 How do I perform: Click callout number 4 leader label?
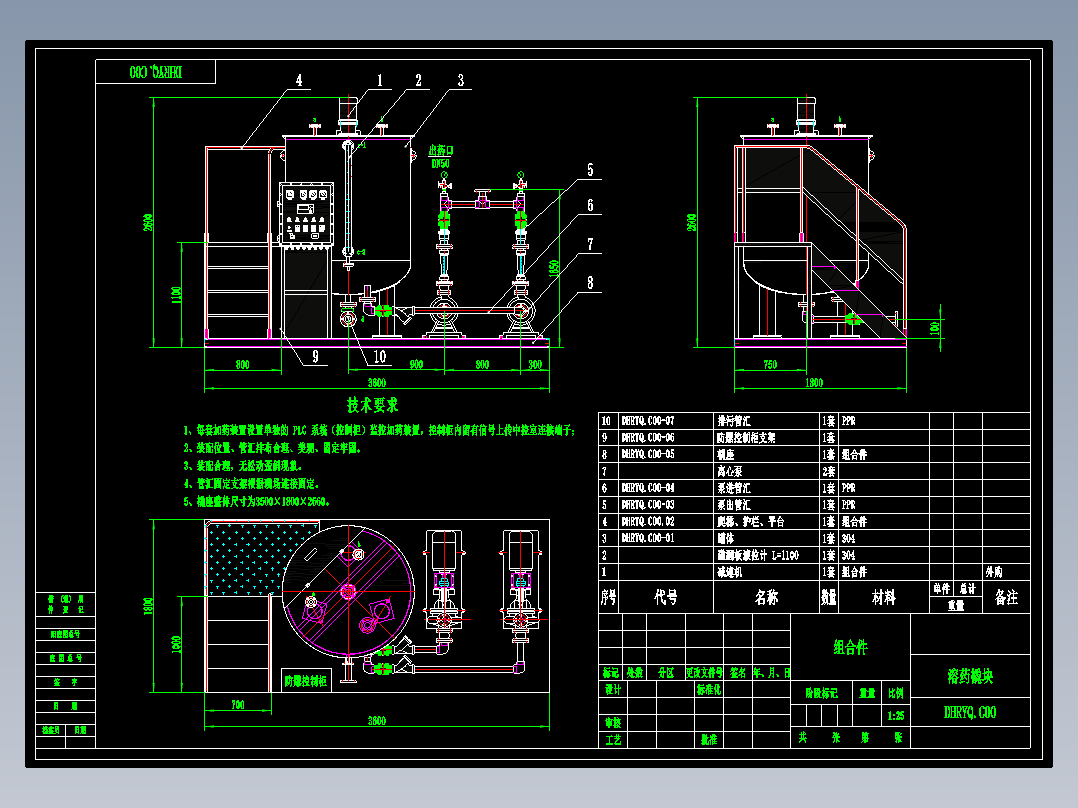pyautogui.click(x=298, y=80)
